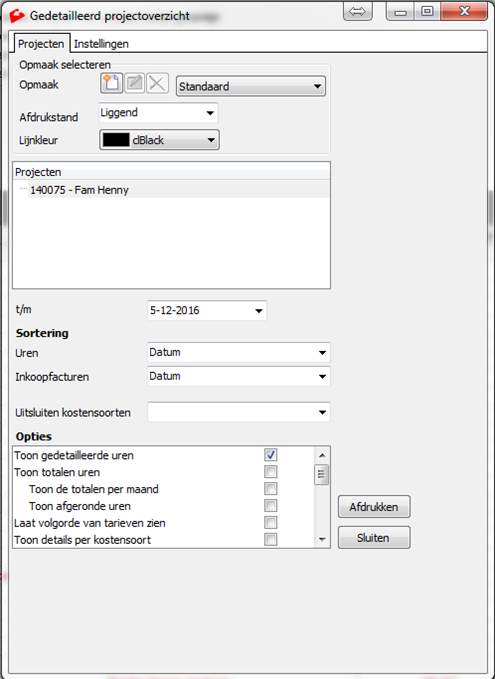495x679 pixels.
Task: Open the Lijnkleur clBlack color picker
Action: pyautogui.click(x=159, y=140)
